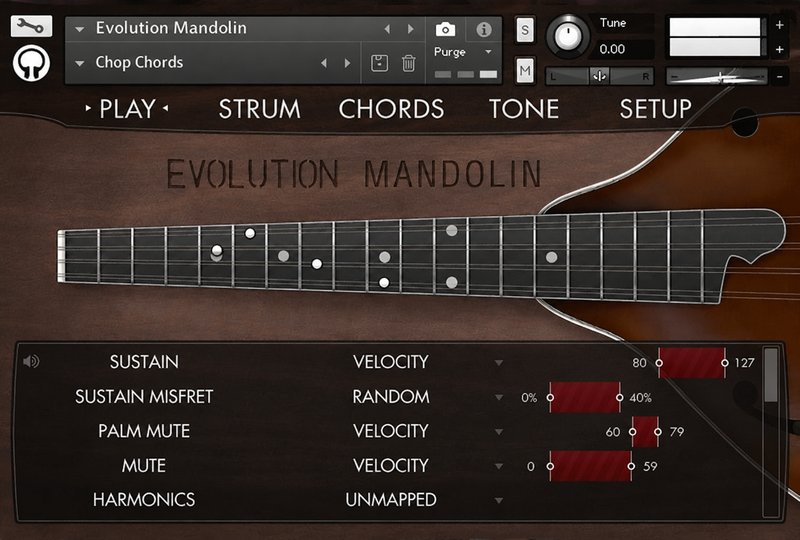Select the SUSTAIN articulation row
Viewport: 800px width, 540px height.
pos(144,362)
